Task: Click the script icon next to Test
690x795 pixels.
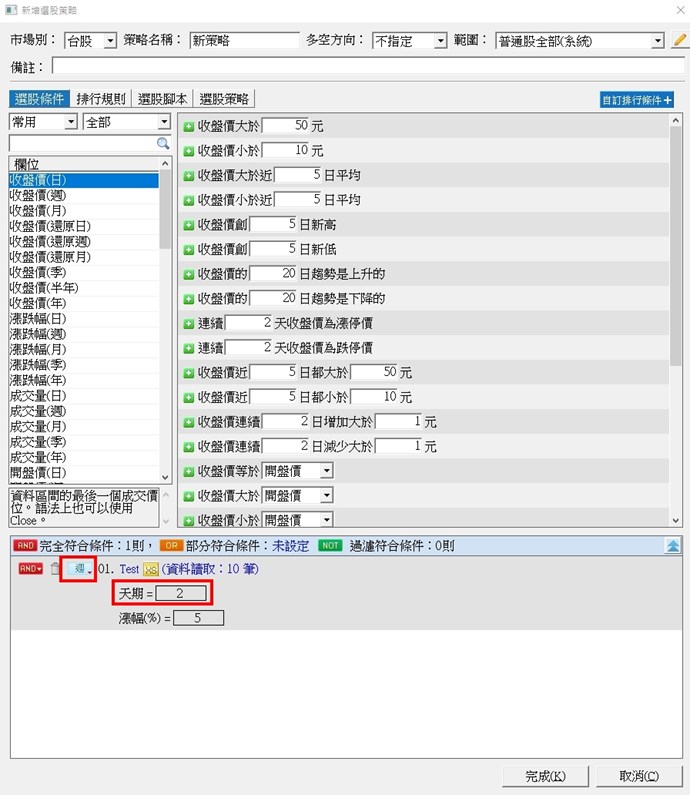Action: click(x=151, y=569)
